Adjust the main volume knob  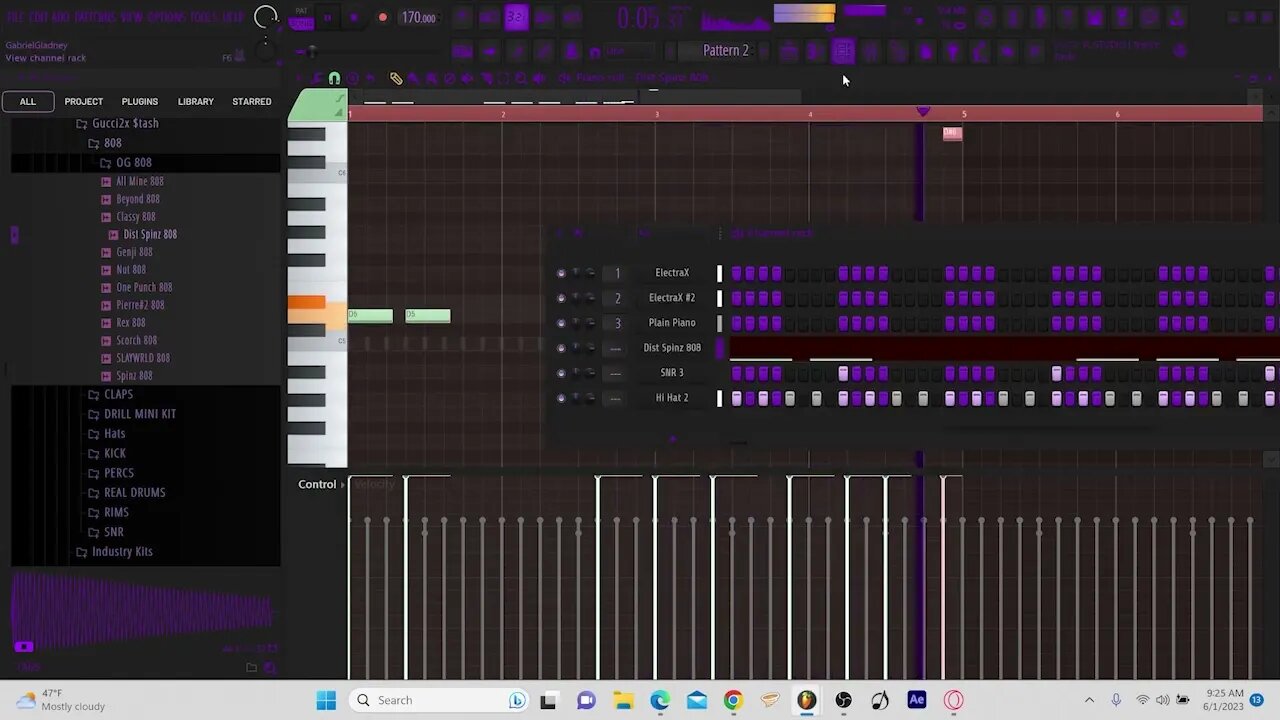click(266, 17)
